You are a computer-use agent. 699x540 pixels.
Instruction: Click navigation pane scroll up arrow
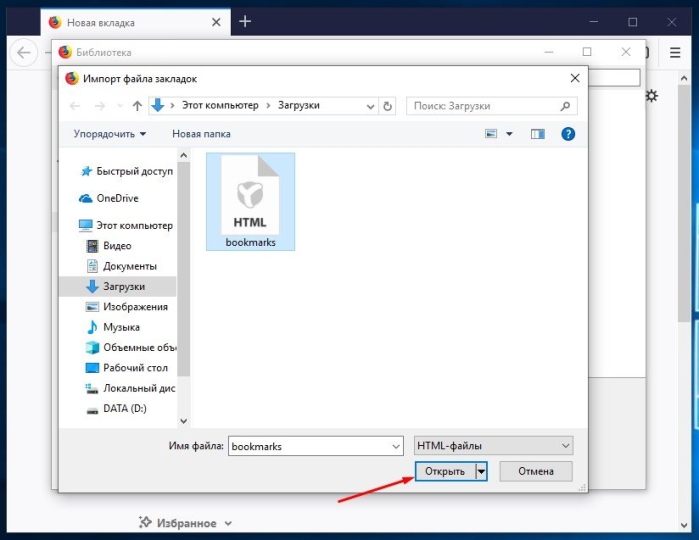pos(184,156)
